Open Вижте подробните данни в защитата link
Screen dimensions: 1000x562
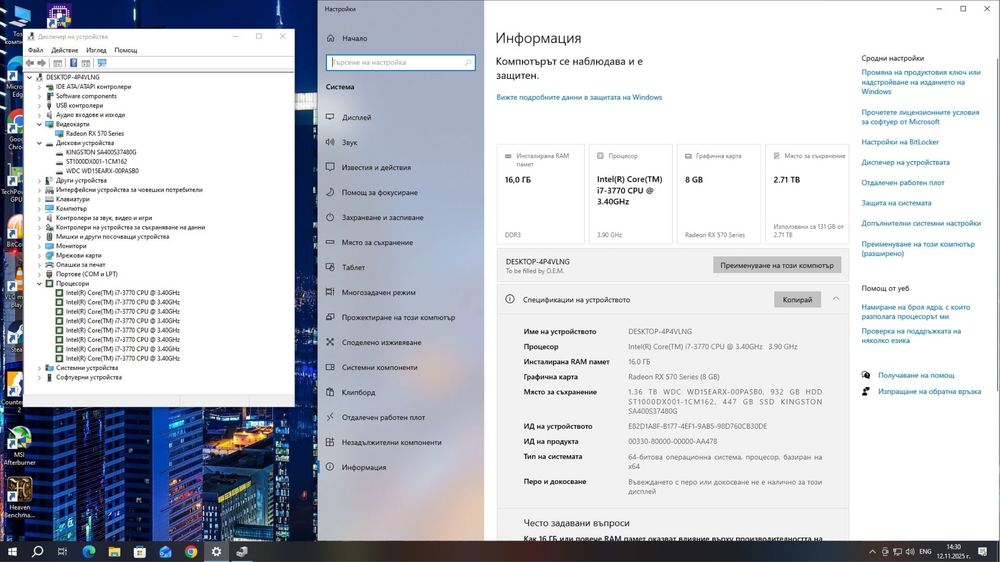click(579, 98)
